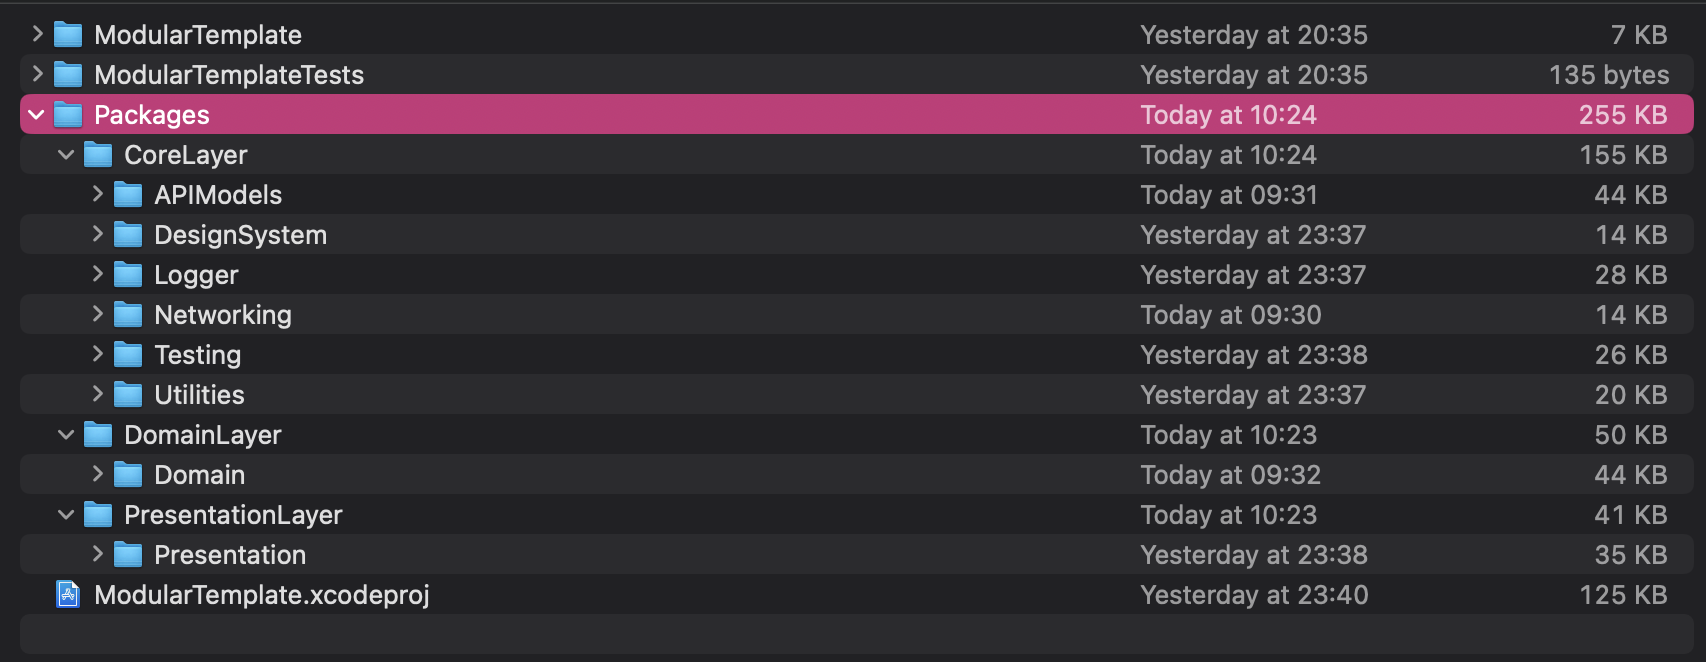Viewport: 1706px width, 662px height.
Task: Click the APIModels folder icon
Action: 128,195
